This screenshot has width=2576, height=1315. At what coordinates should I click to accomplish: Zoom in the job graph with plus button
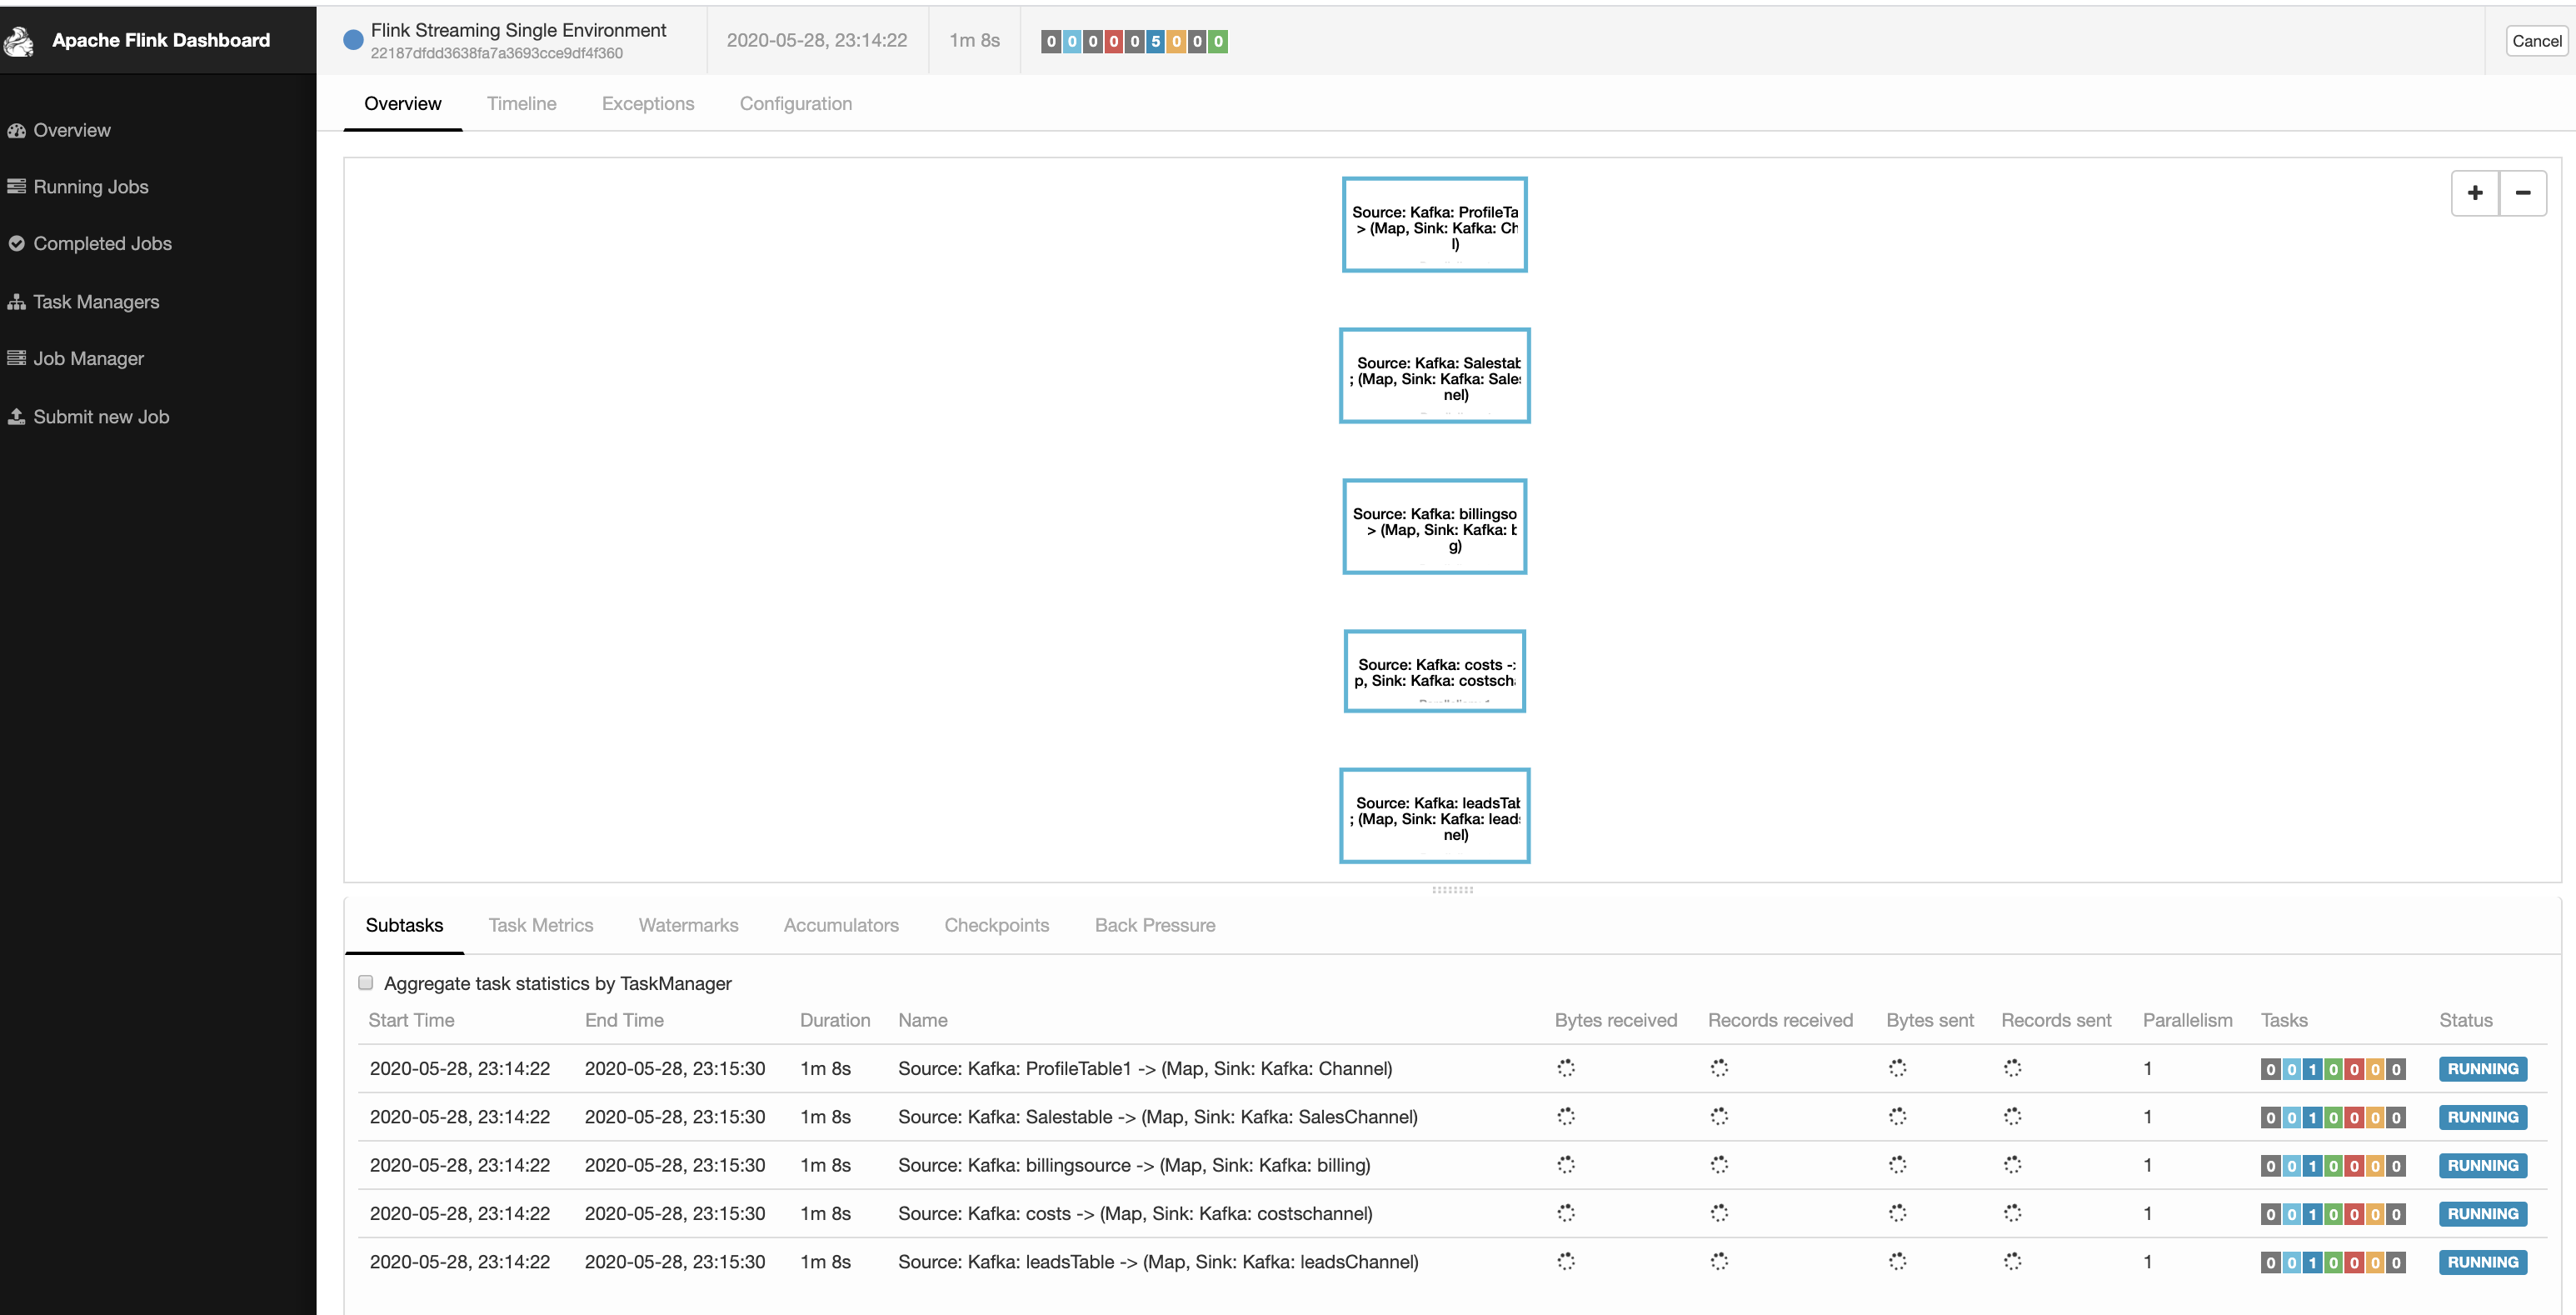click(2474, 193)
